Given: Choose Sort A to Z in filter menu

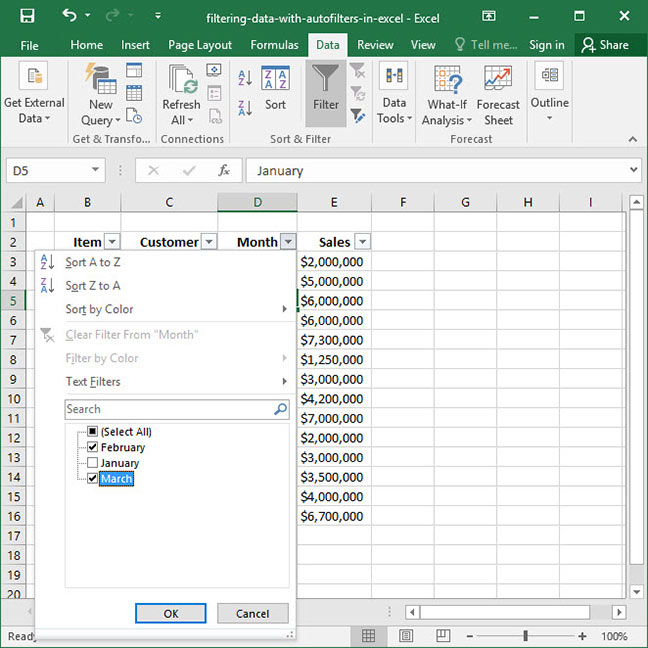Looking at the screenshot, I should (x=165, y=262).
